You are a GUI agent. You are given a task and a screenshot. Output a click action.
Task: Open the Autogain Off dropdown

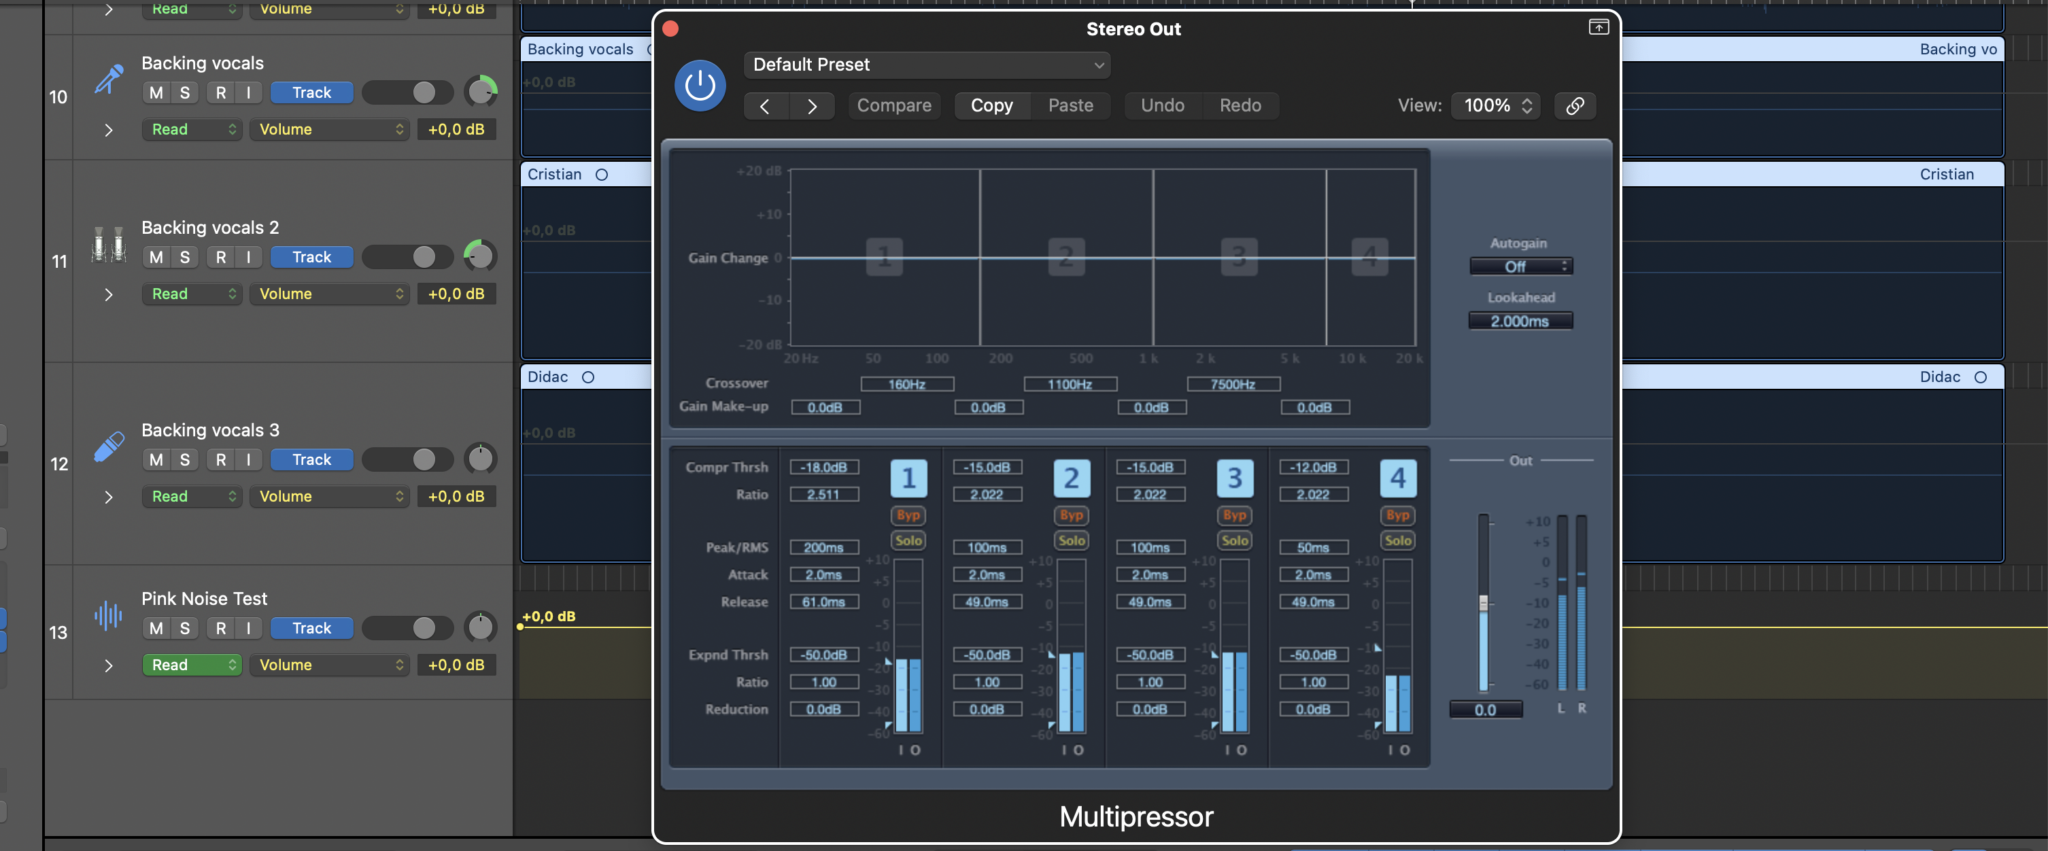(1520, 266)
